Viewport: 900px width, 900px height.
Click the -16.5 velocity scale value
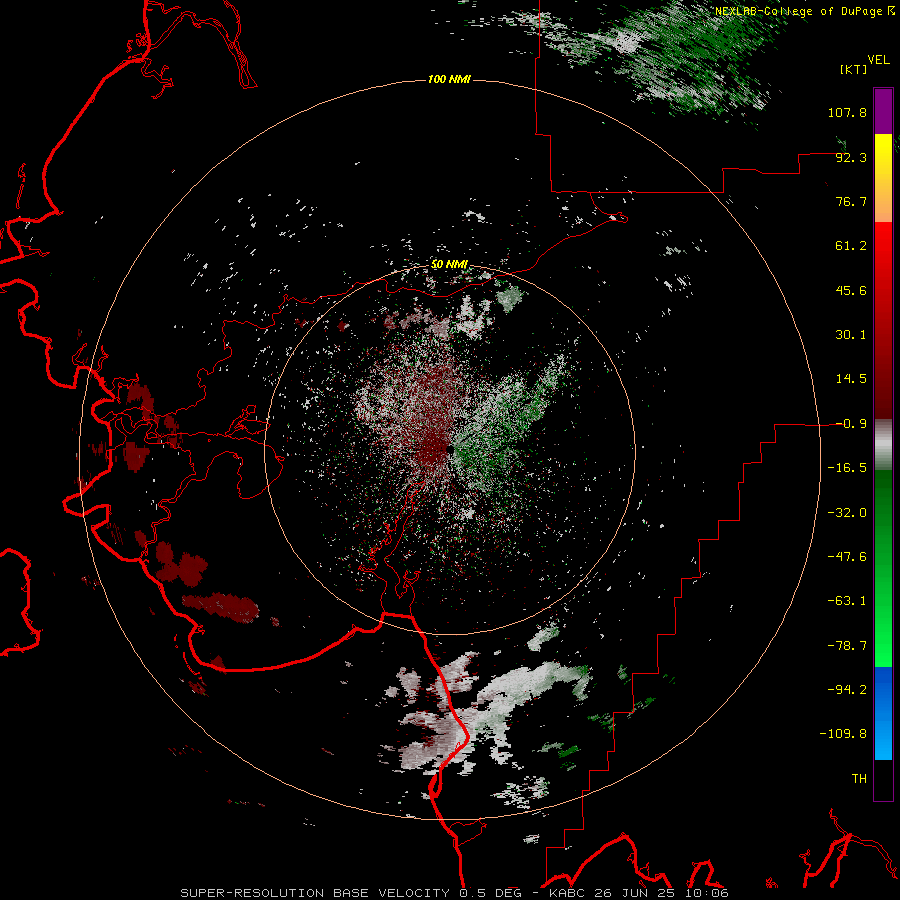(847, 468)
